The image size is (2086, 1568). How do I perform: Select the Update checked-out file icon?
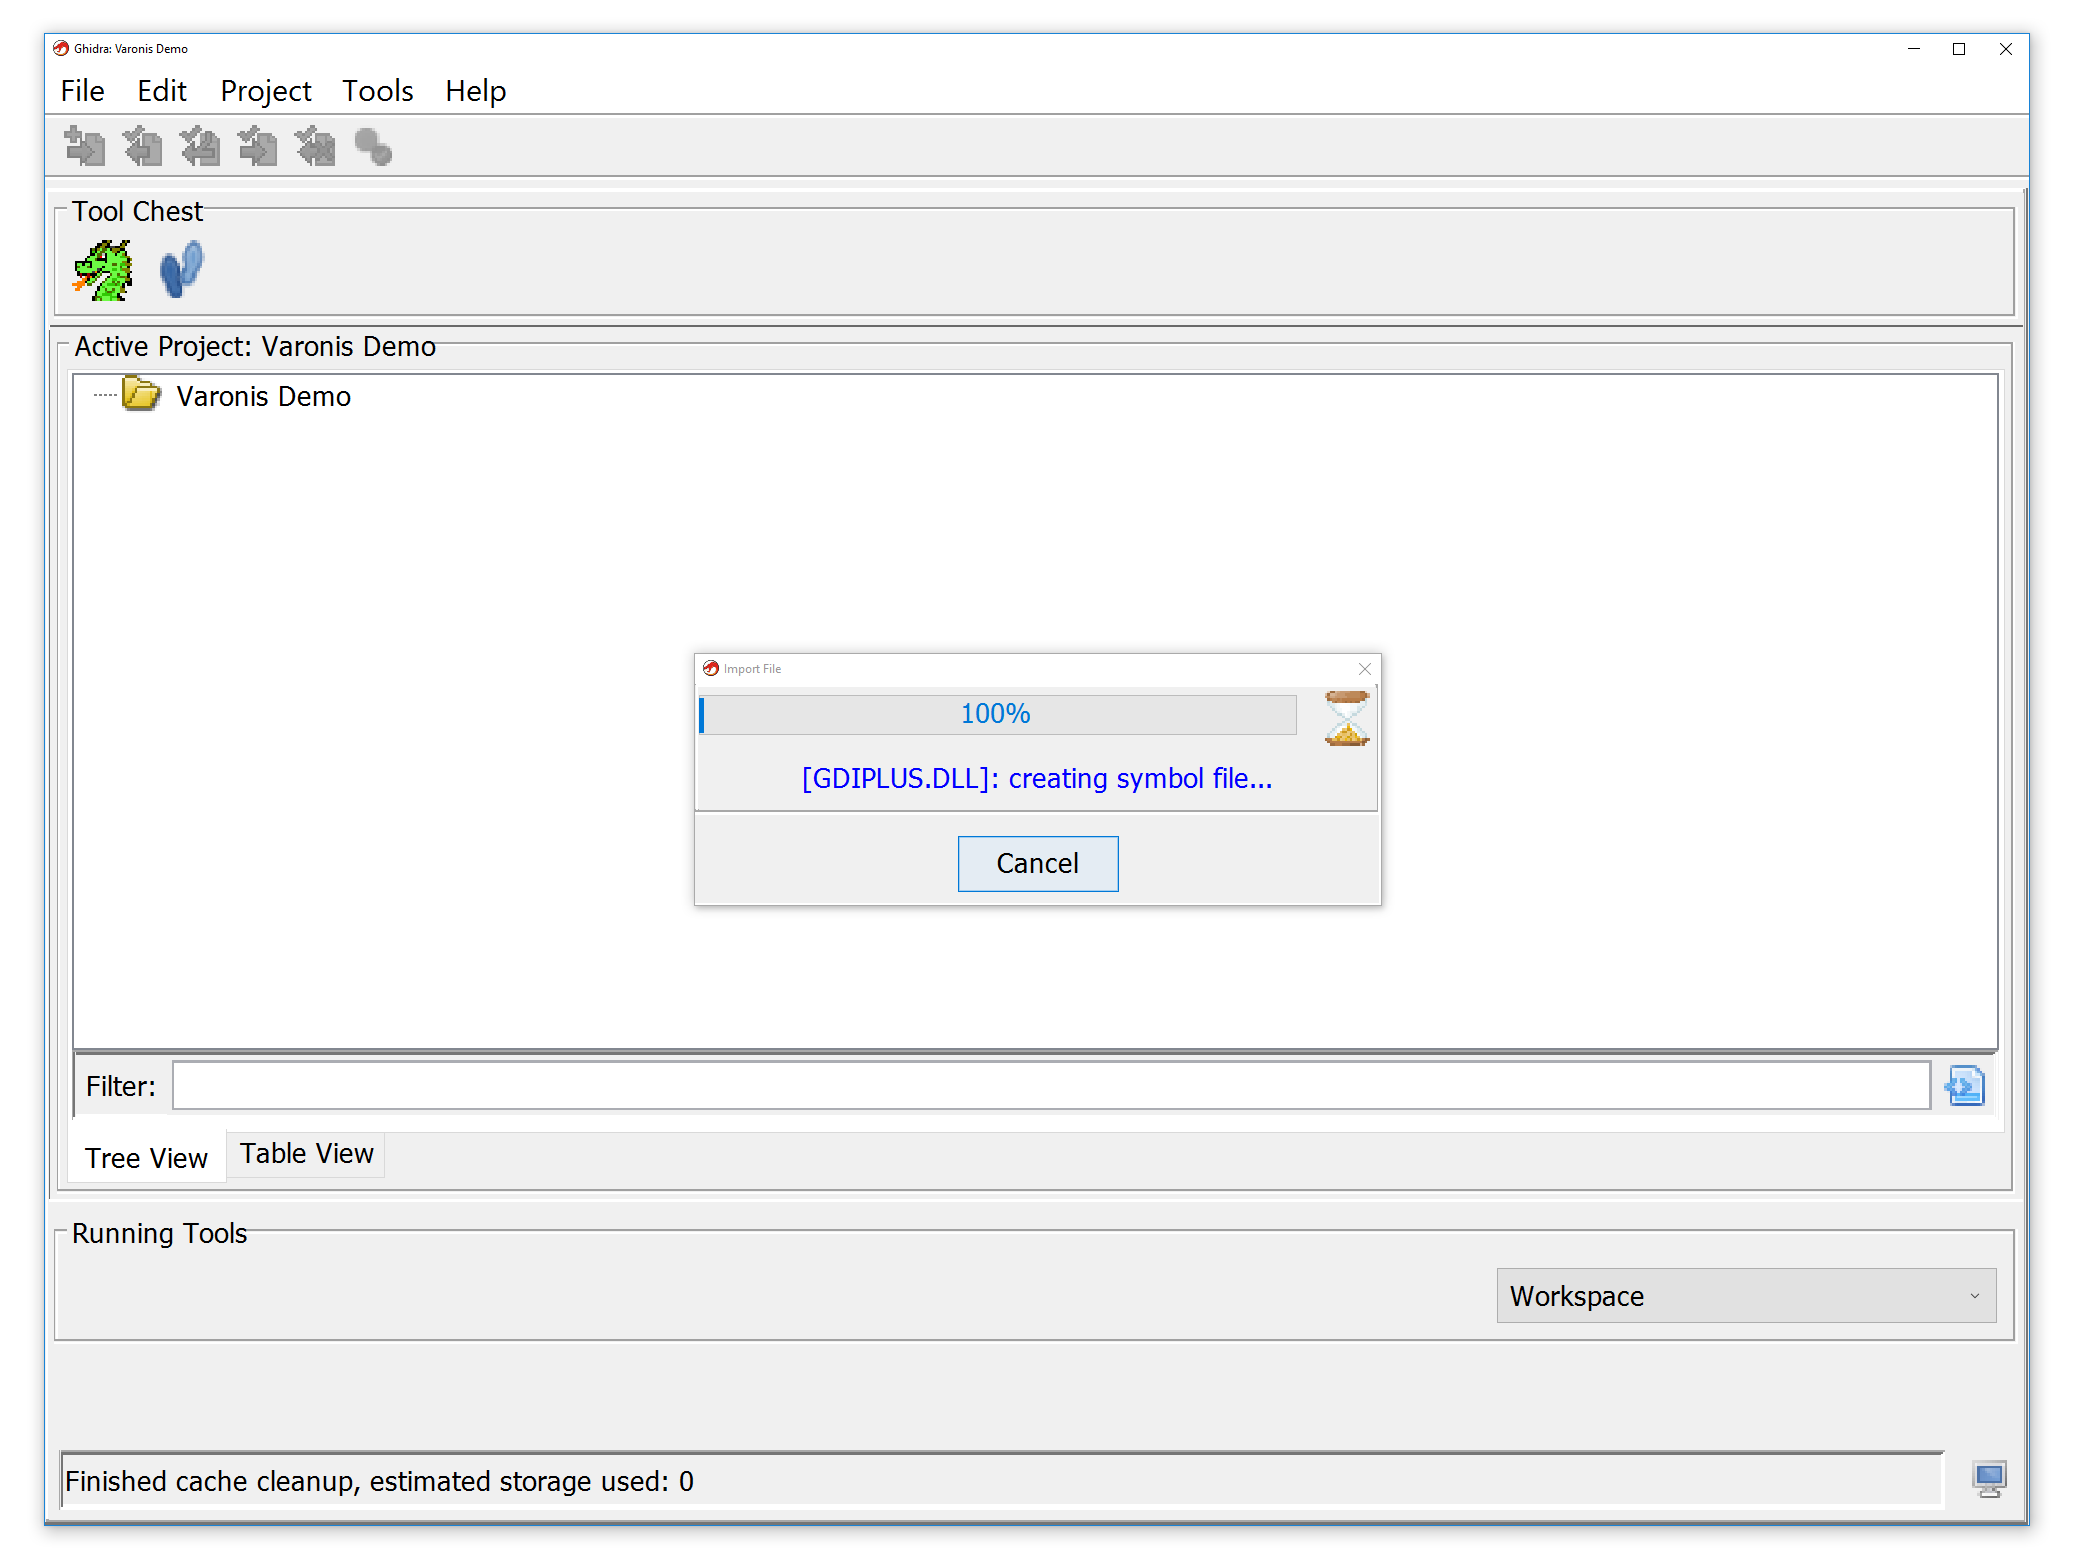[257, 146]
